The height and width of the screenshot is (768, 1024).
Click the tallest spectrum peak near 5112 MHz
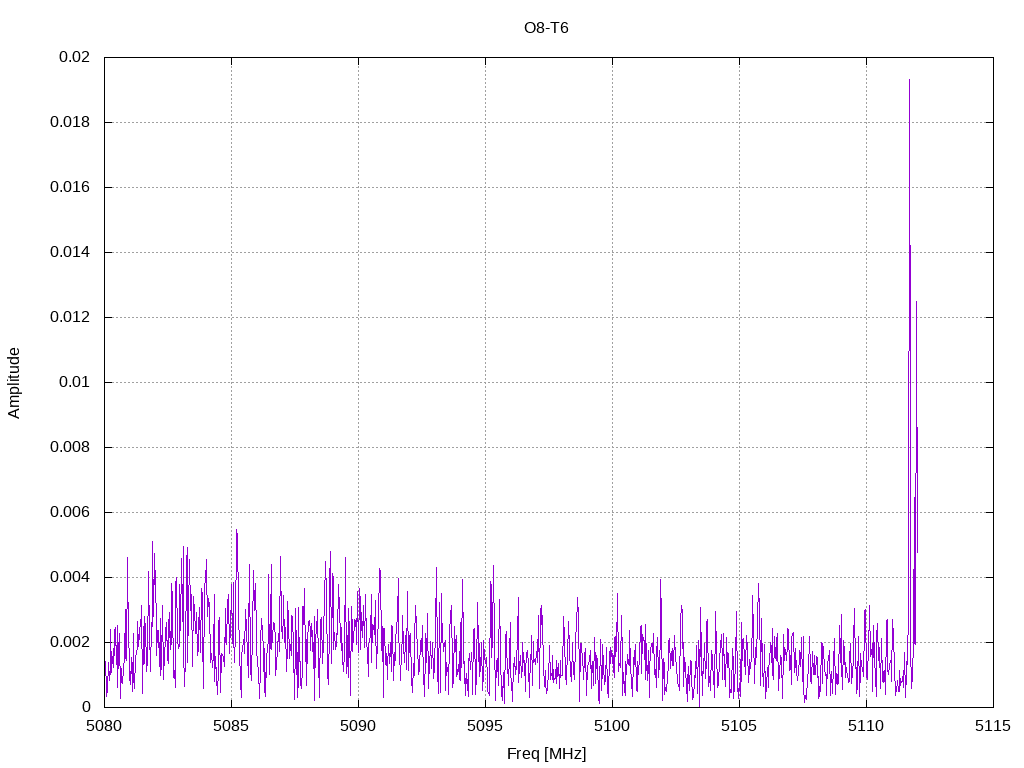coord(909,81)
